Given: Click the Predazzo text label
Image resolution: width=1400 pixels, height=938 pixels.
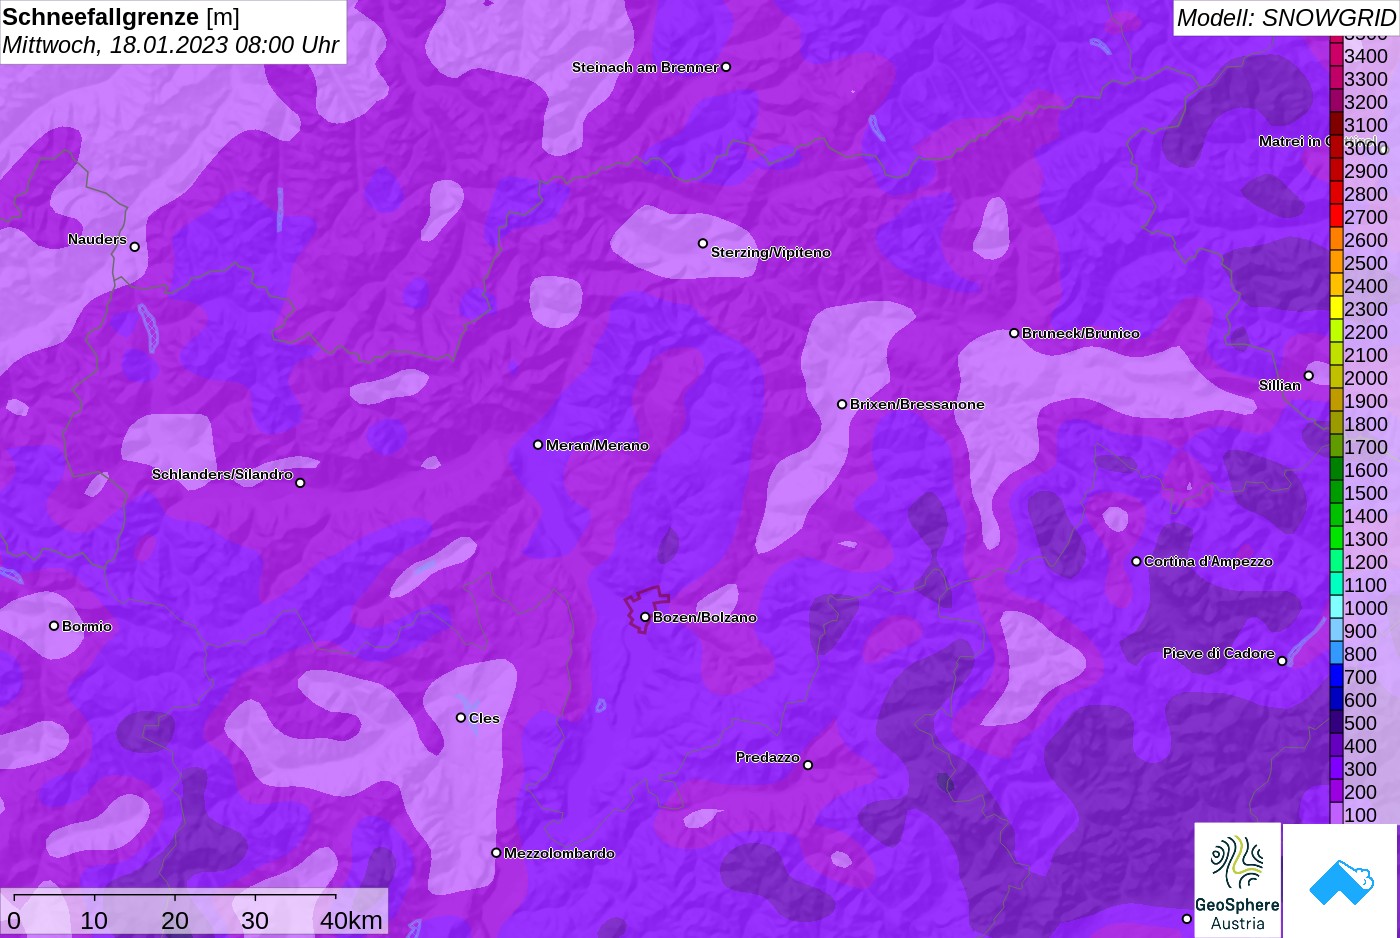Looking at the screenshot, I should [768, 757].
